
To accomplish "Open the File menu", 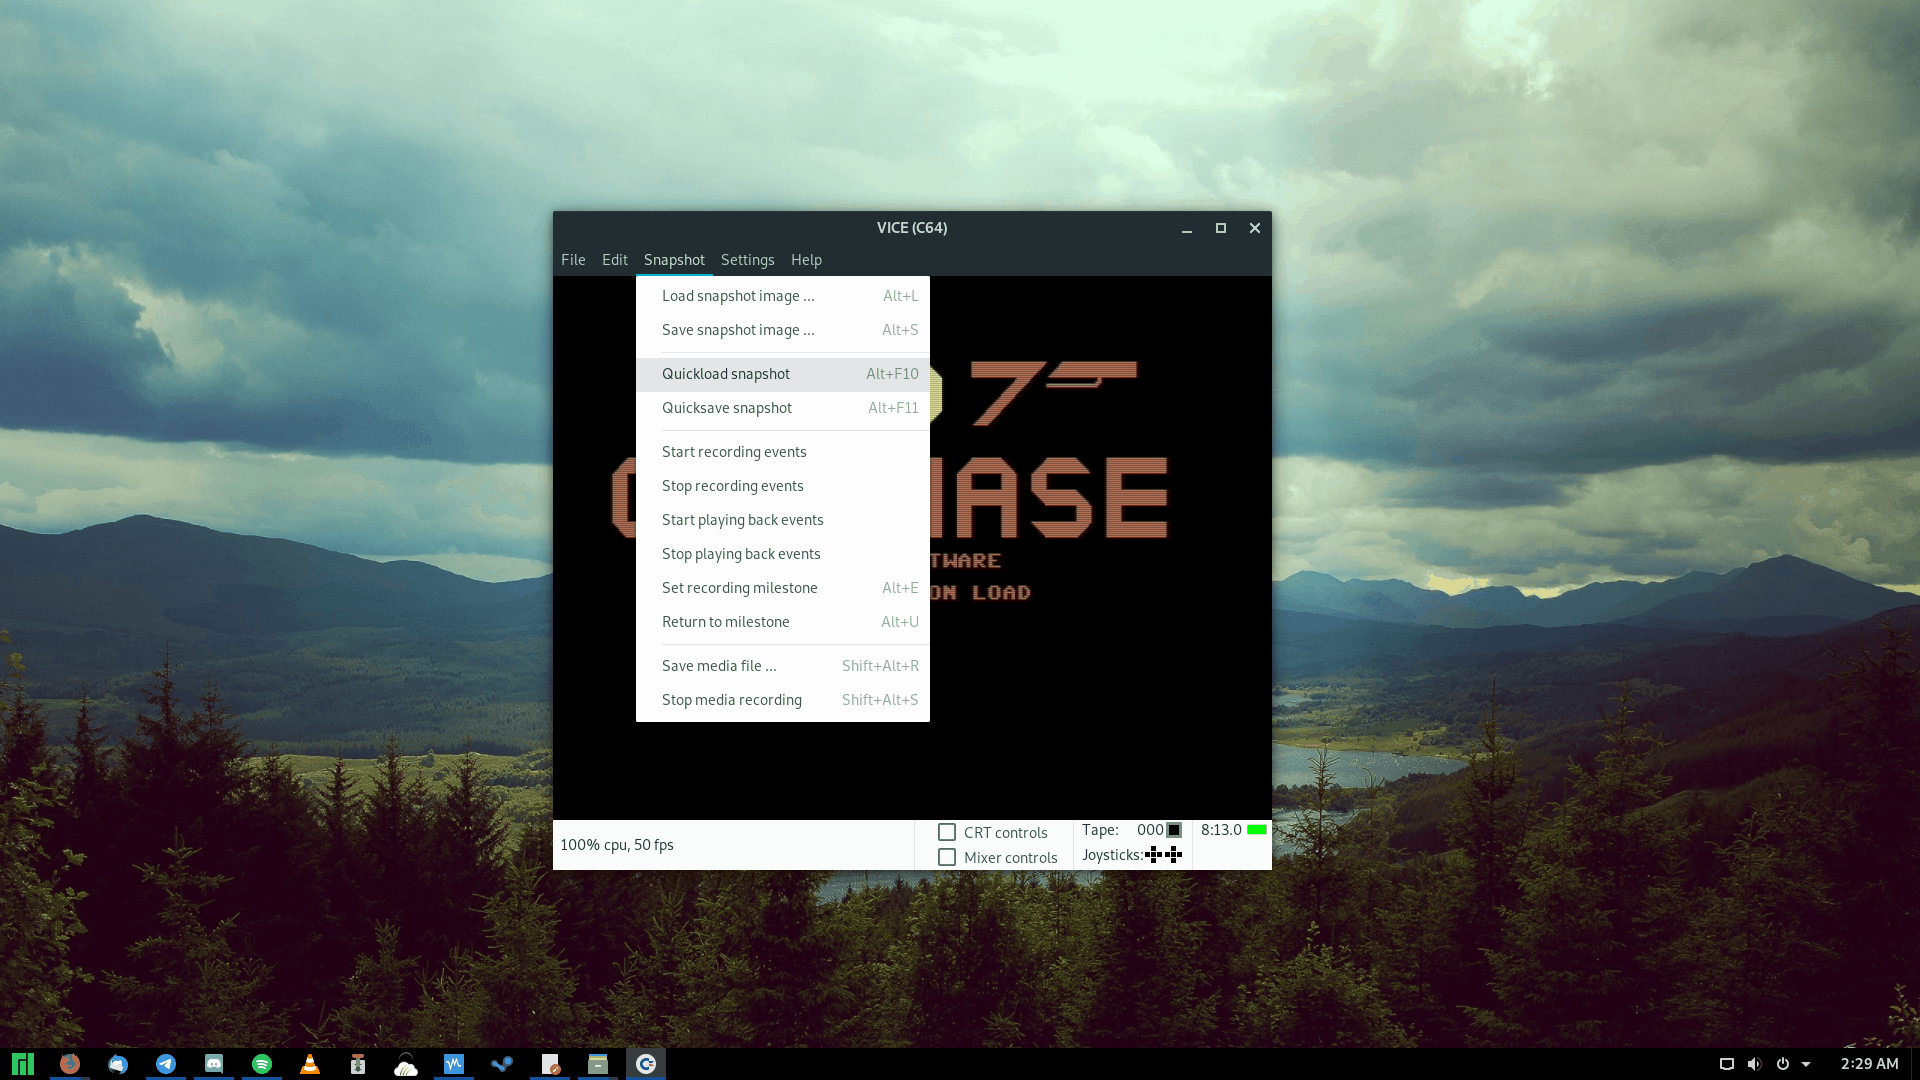I will point(573,260).
